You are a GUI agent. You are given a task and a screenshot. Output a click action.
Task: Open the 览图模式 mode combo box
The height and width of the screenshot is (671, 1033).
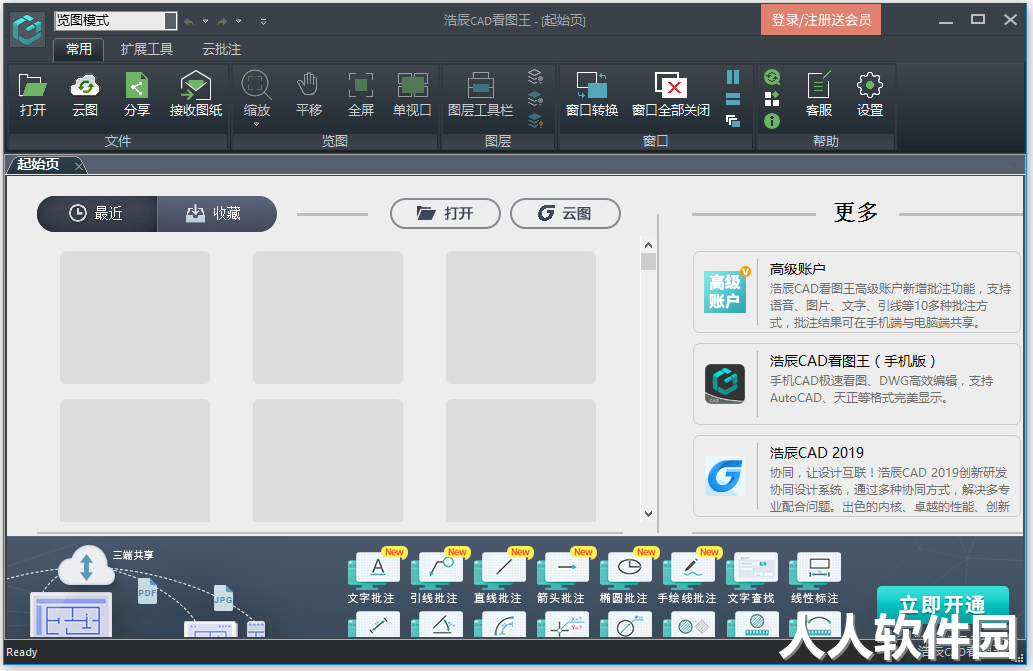(x=115, y=20)
